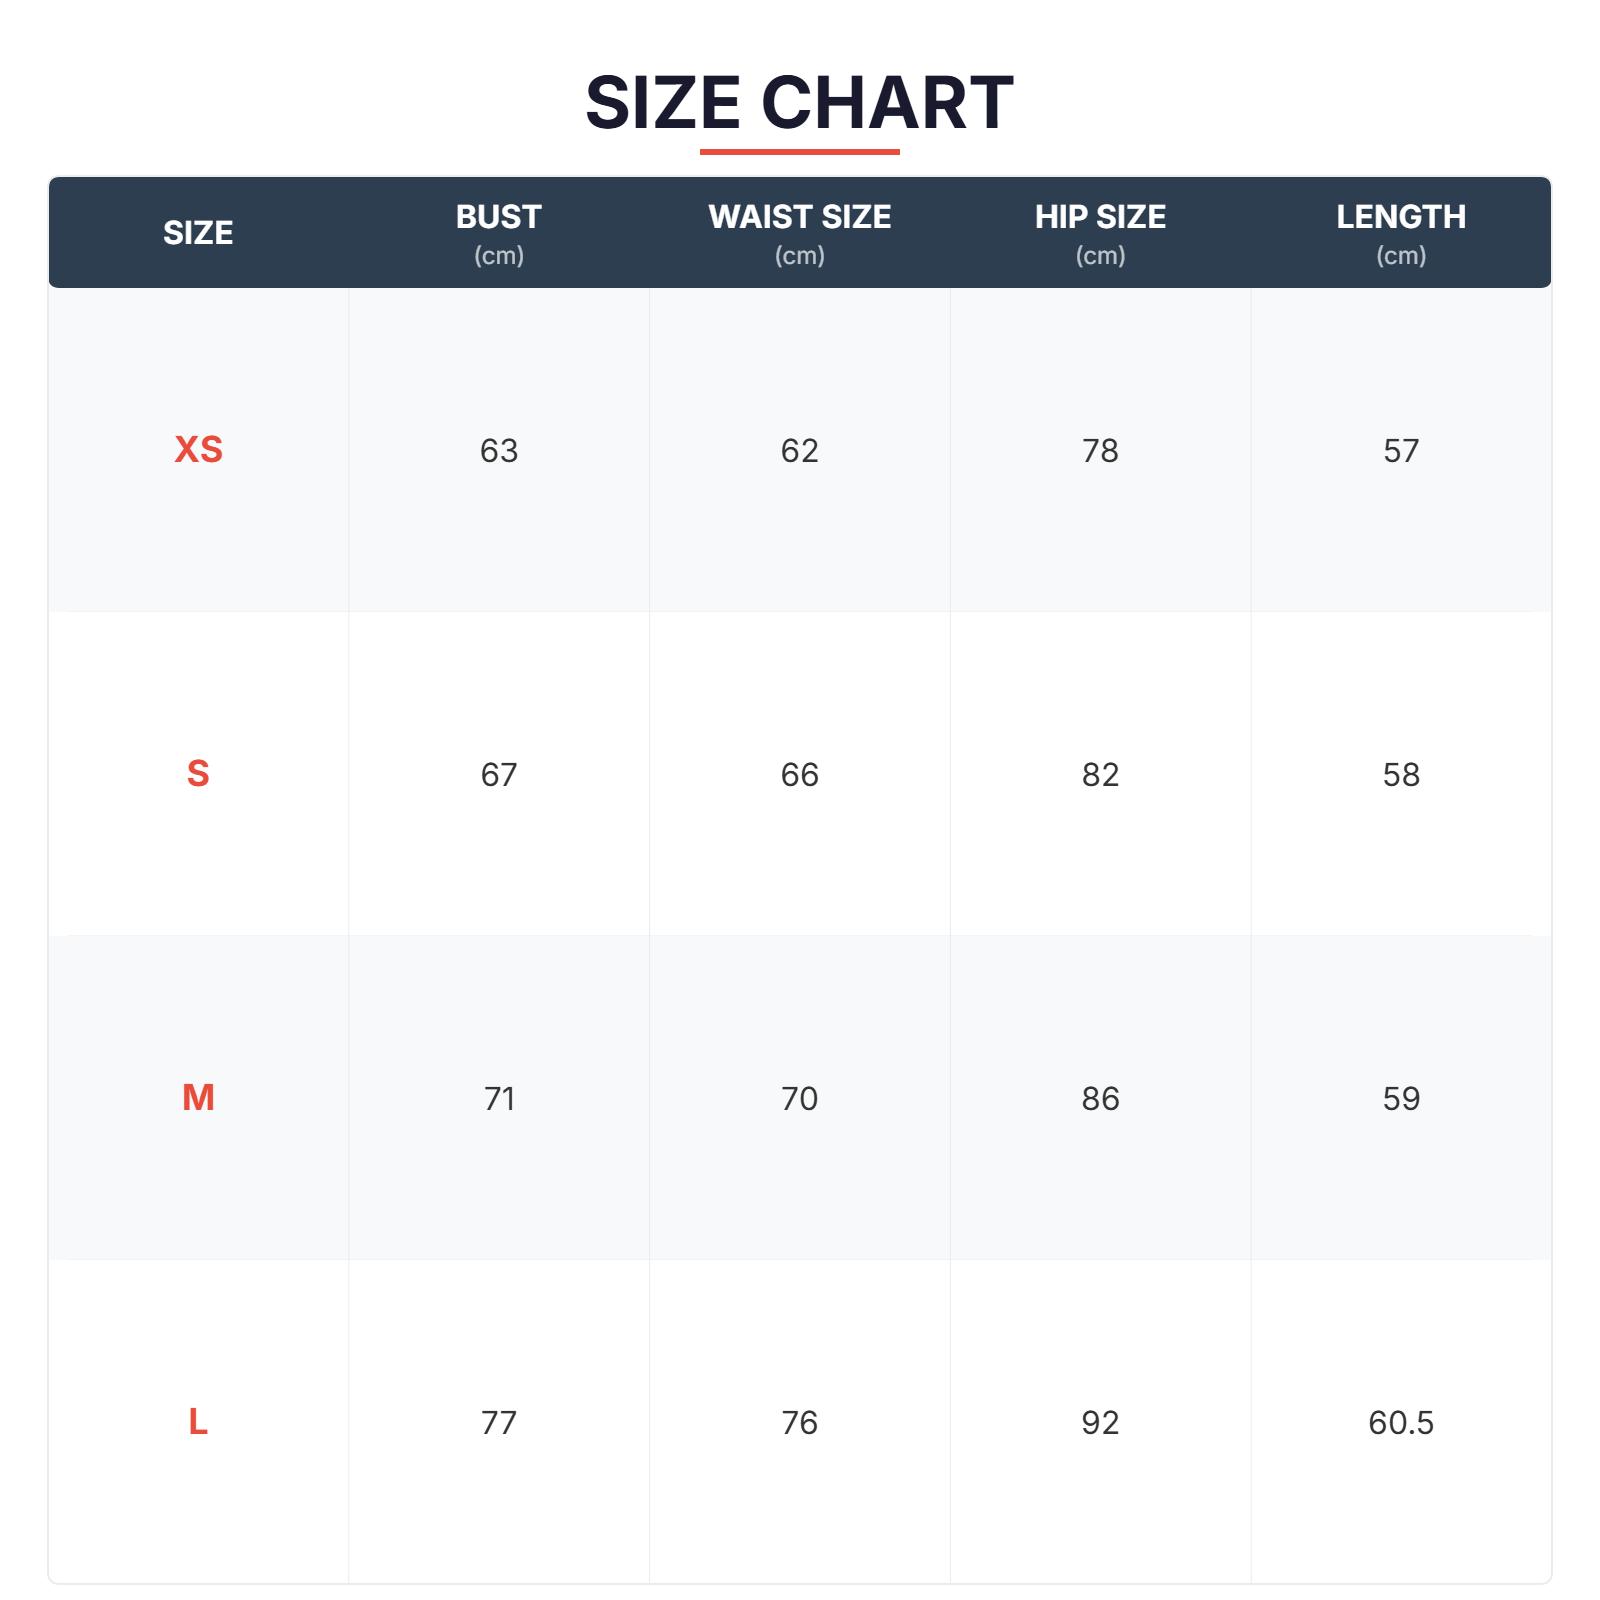Viewport: 1600px width, 1600px height.
Task: Select the LENGTH column header
Action: click(x=1401, y=217)
